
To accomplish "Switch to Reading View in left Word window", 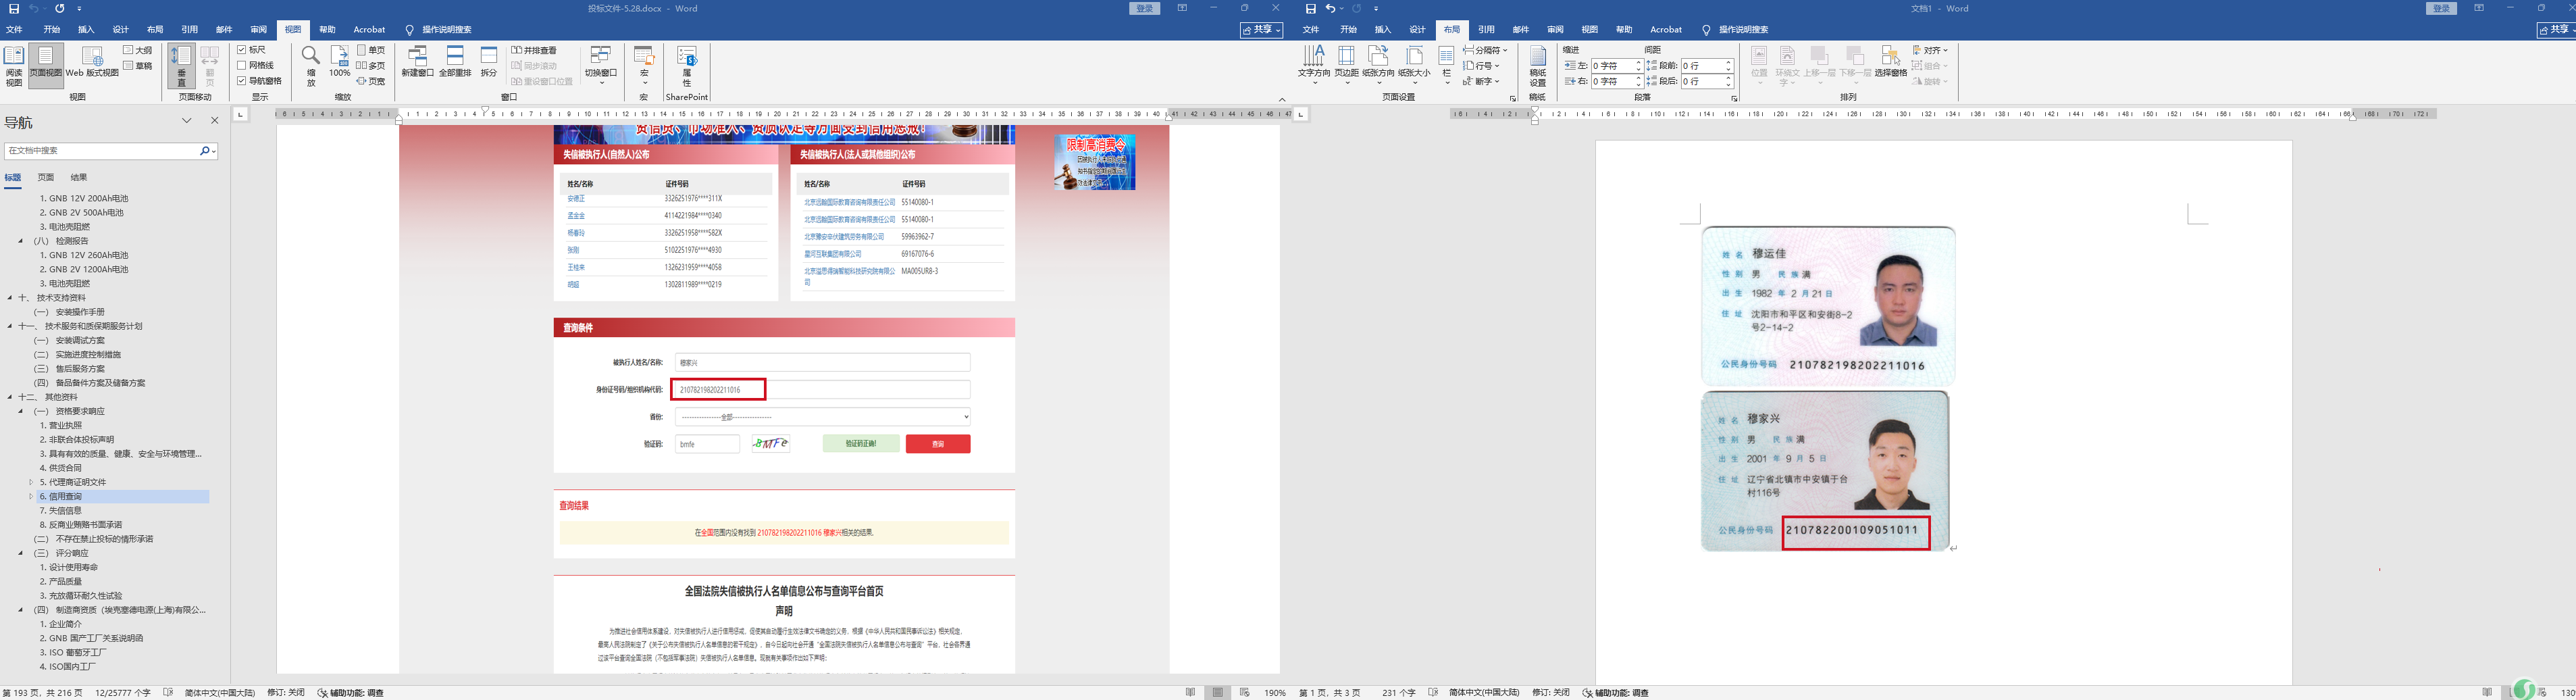I will (x=14, y=65).
